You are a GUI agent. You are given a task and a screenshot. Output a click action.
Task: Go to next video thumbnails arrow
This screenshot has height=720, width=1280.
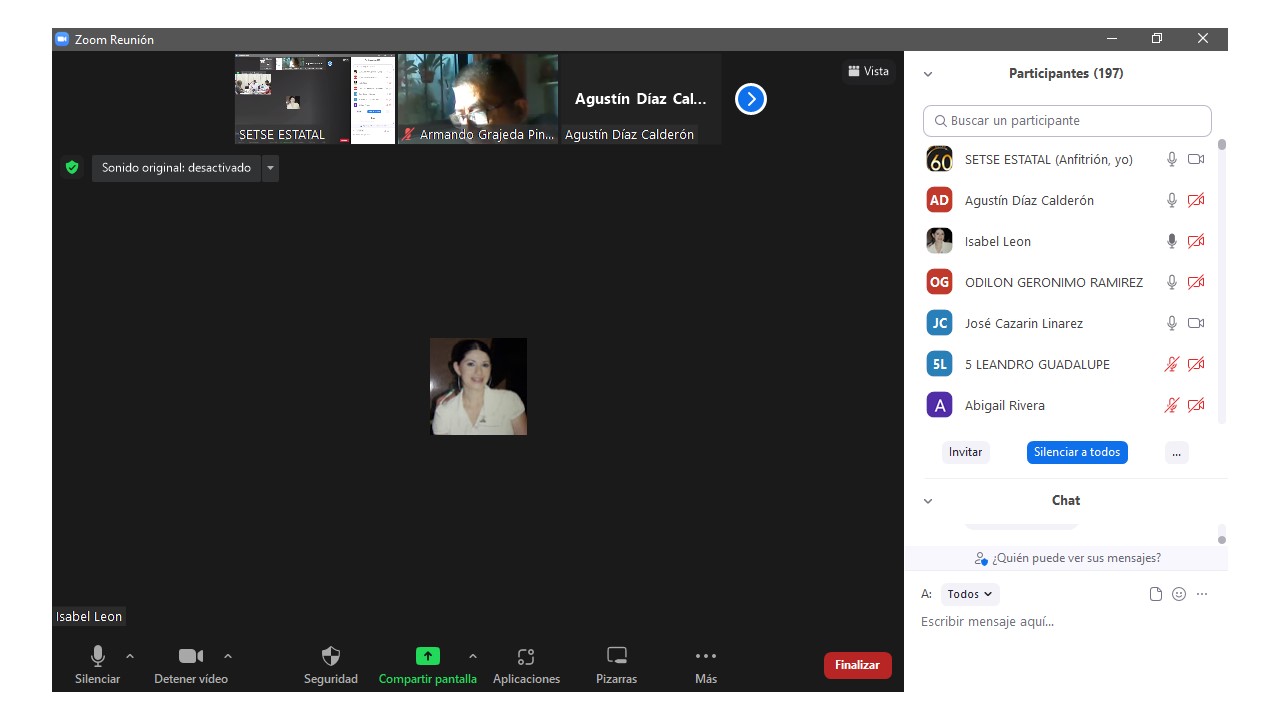click(751, 99)
